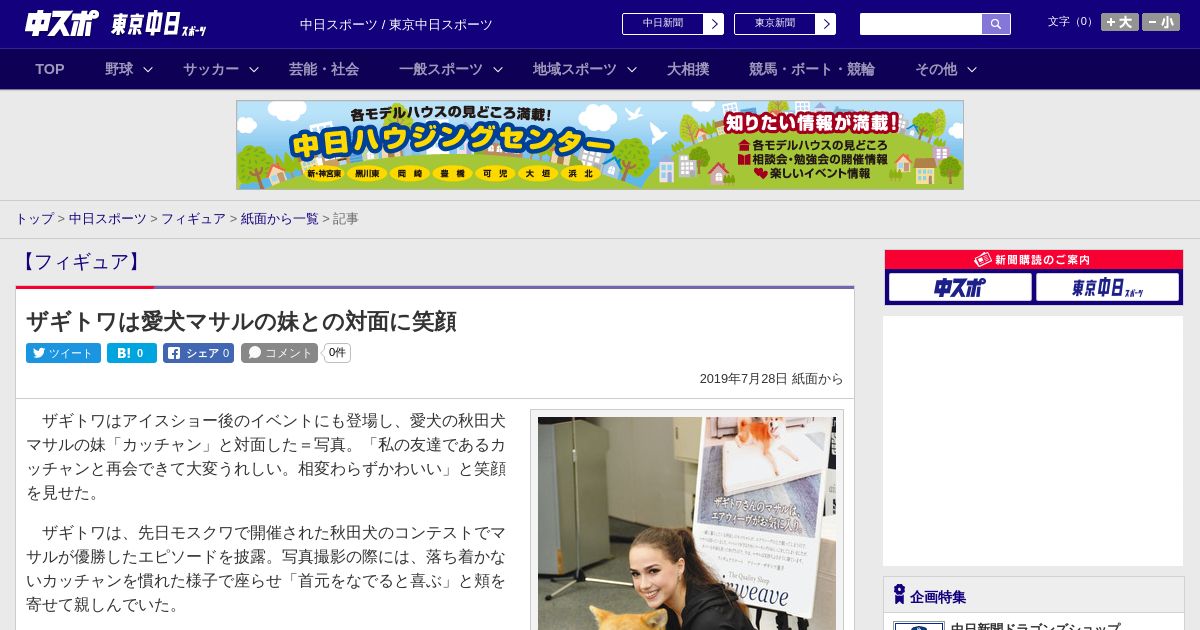Image resolution: width=1200 pixels, height=630 pixels.
Task: Expand the サッカー dropdown chevron
Action: click(x=254, y=70)
